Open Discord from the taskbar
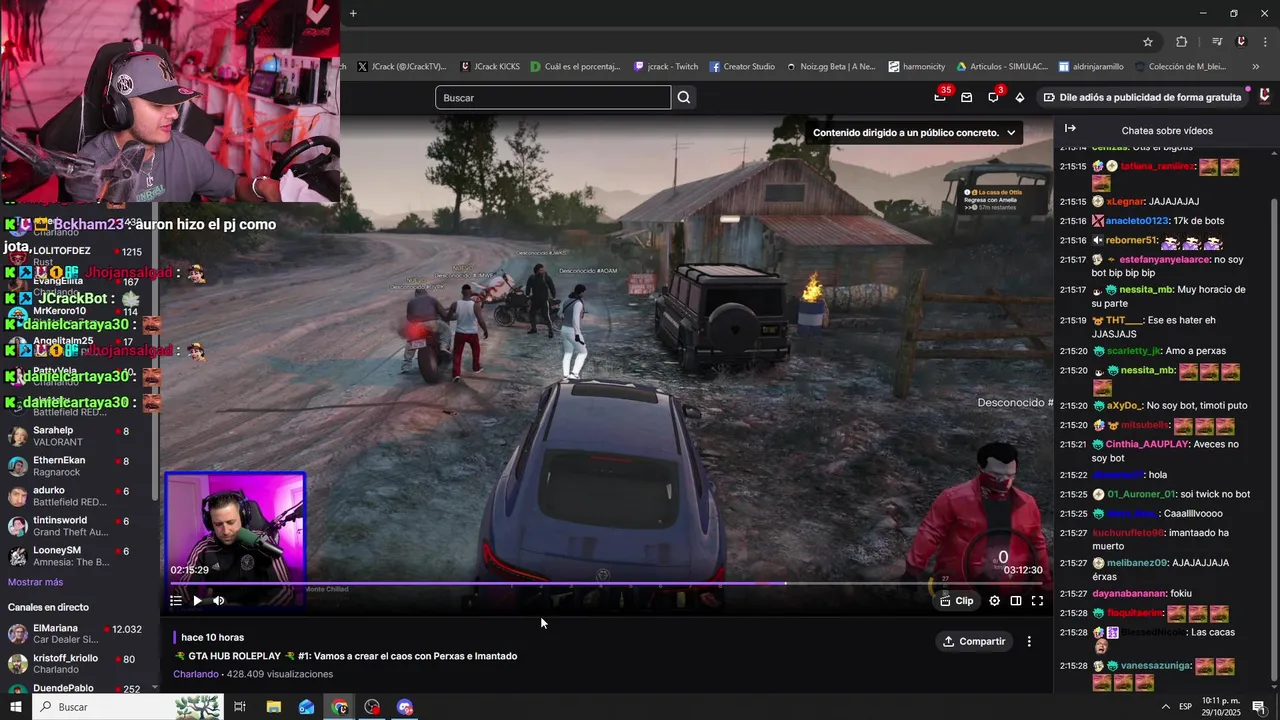Image resolution: width=1280 pixels, height=720 pixels. [x=405, y=707]
